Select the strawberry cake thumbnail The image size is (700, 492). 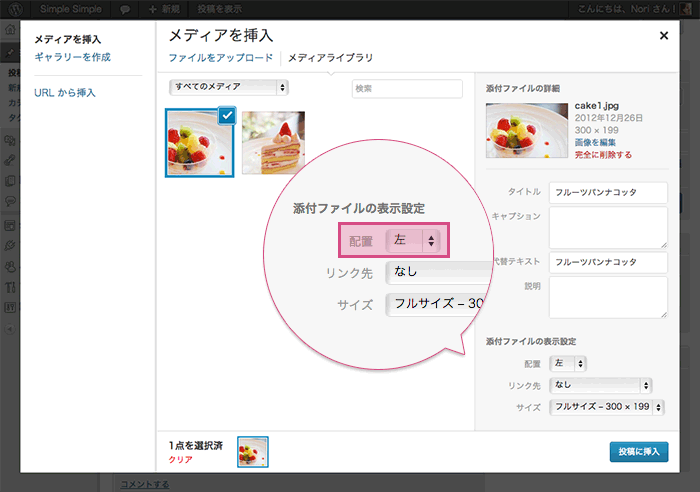(x=273, y=142)
